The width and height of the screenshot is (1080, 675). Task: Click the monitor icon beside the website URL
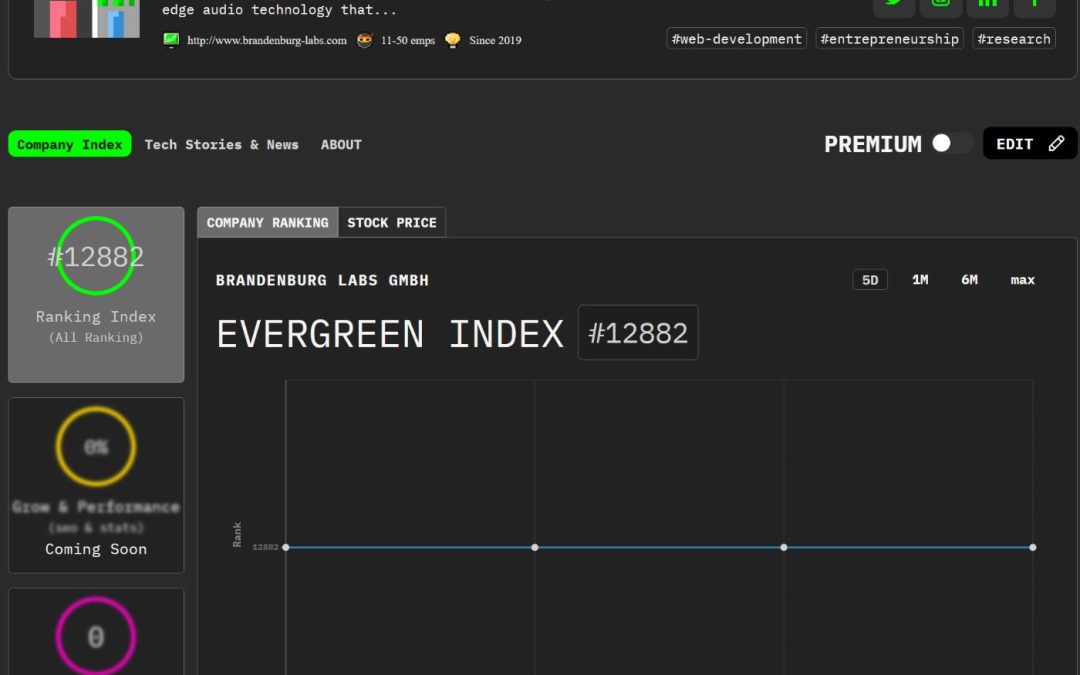click(171, 40)
